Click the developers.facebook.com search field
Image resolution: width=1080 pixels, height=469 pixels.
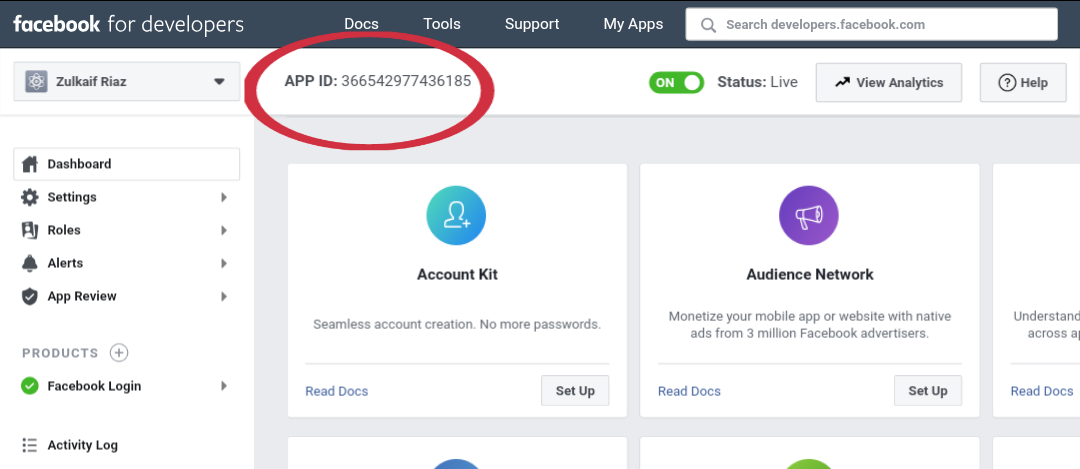pyautogui.click(x=880, y=24)
